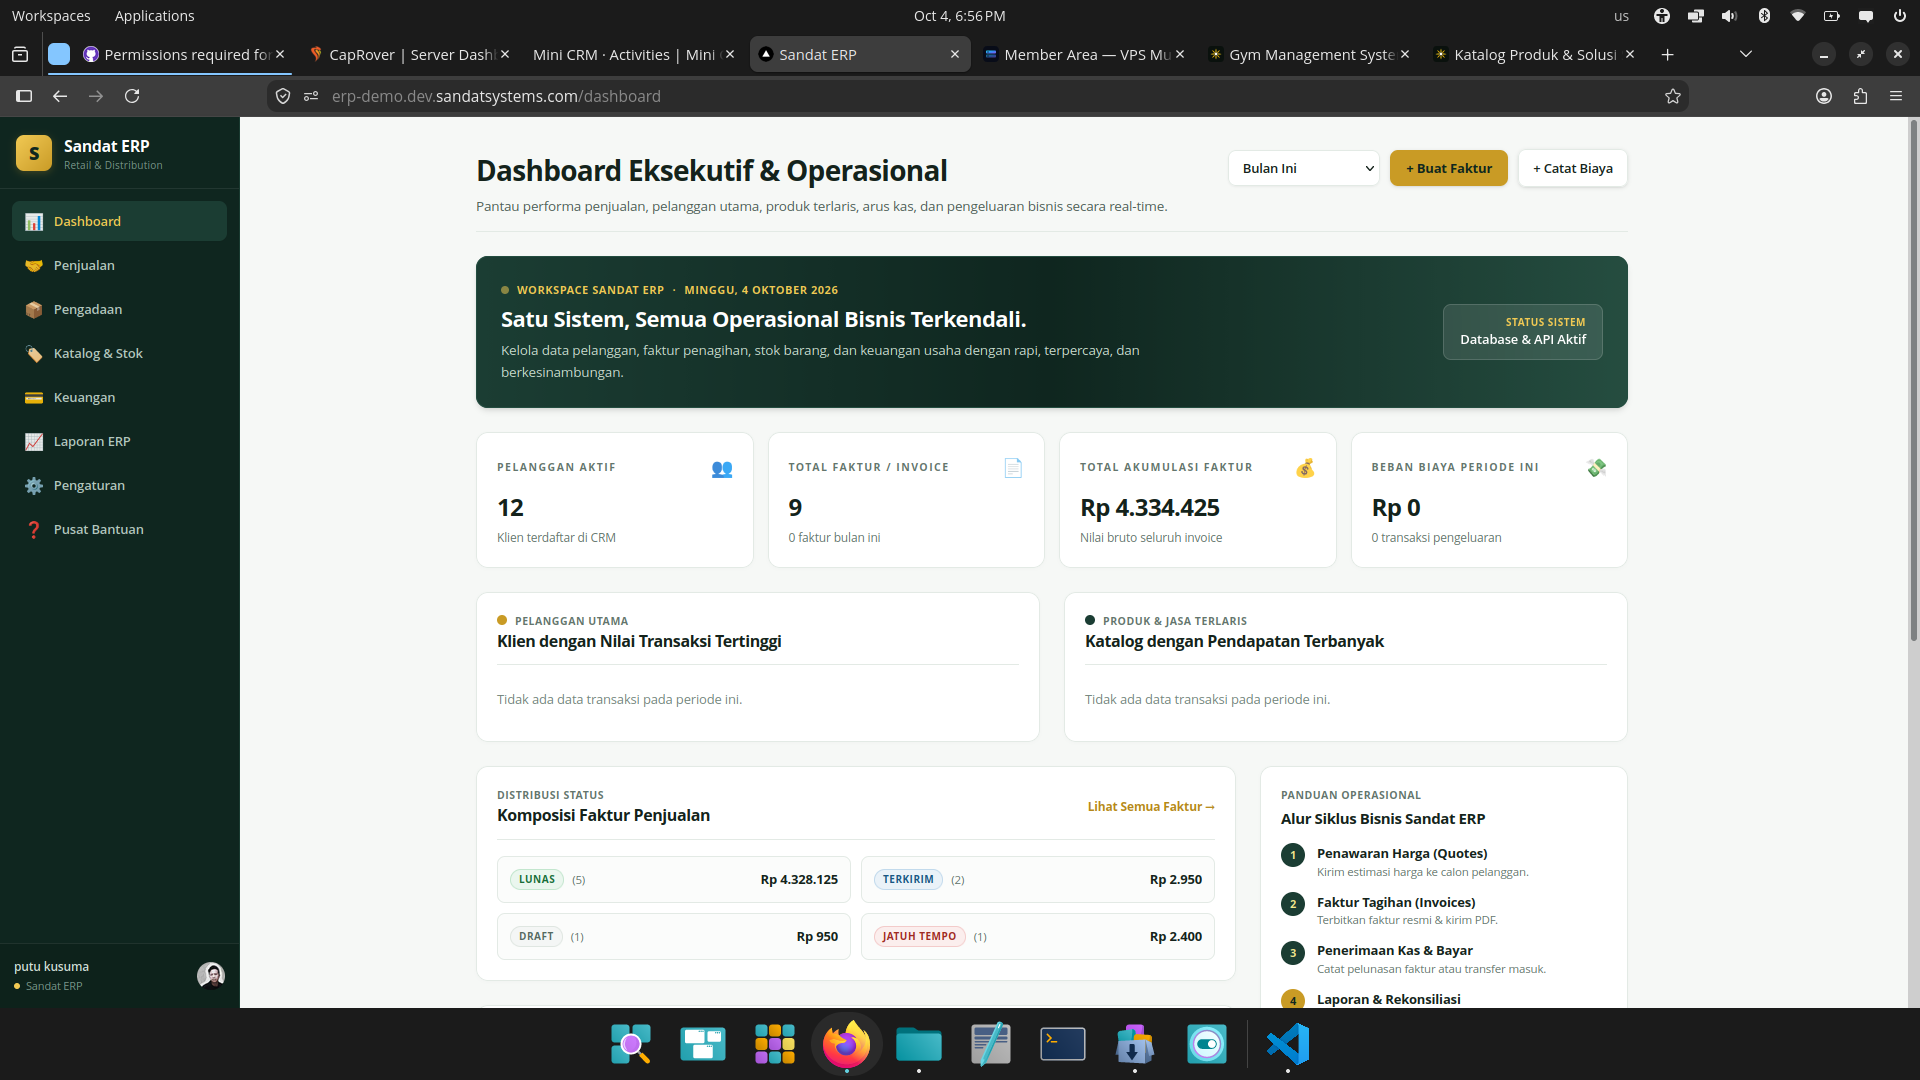Click the Total Akumulasi money bag icon
This screenshot has width=1920, height=1080.
(x=1305, y=468)
